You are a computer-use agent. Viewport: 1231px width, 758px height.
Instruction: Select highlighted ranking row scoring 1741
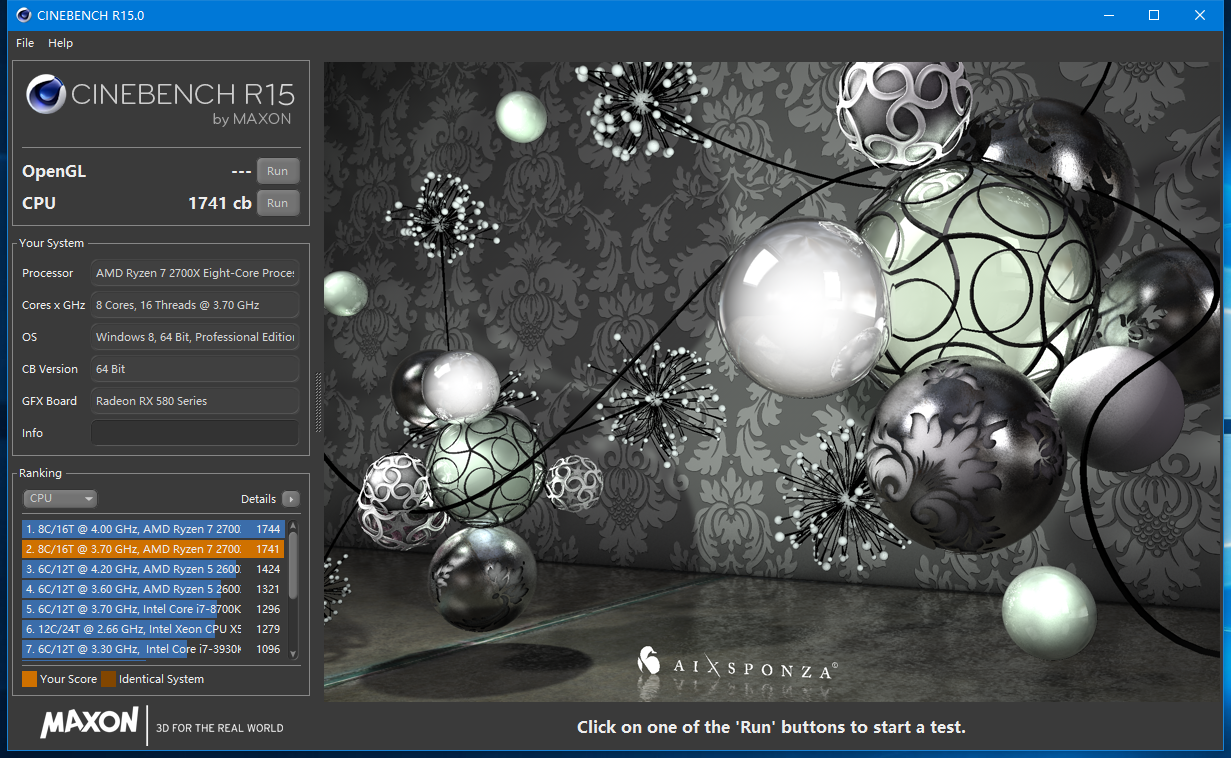click(x=153, y=549)
